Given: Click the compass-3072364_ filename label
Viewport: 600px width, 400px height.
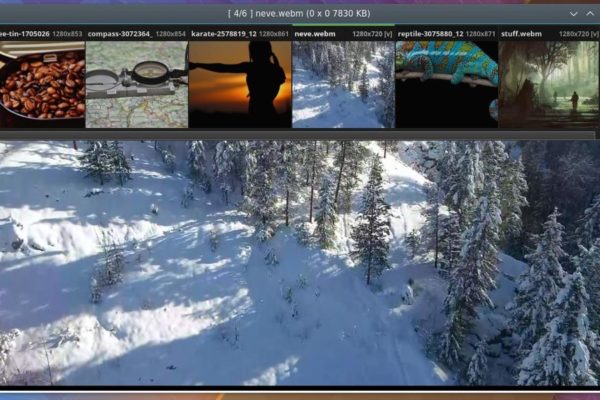Looking at the screenshot, I should click(x=119, y=34).
